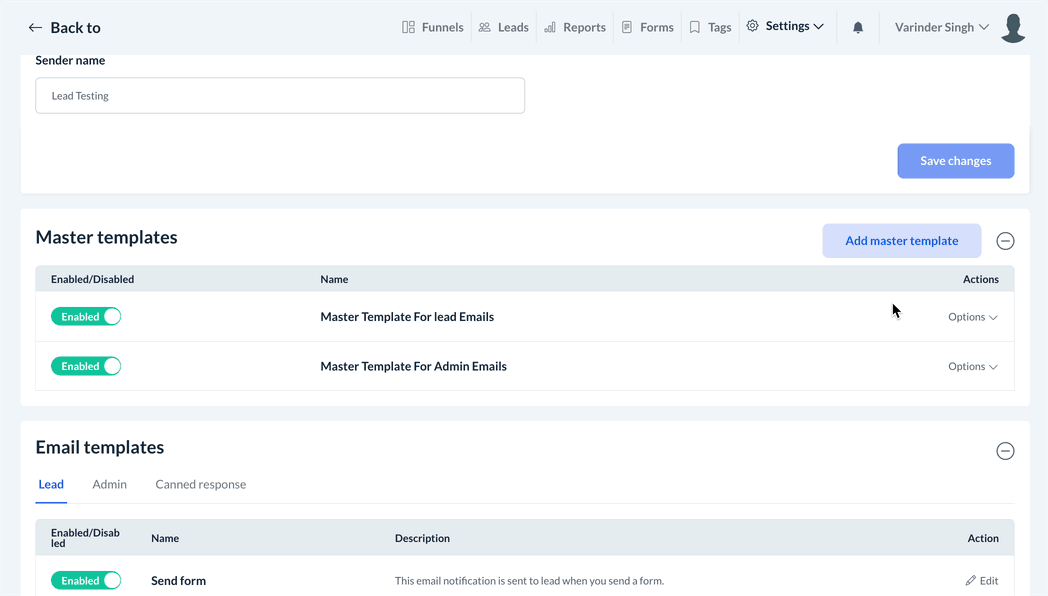Switch to the Admin email templates tab
Image resolution: width=1048 pixels, height=596 pixels.
pos(109,485)
